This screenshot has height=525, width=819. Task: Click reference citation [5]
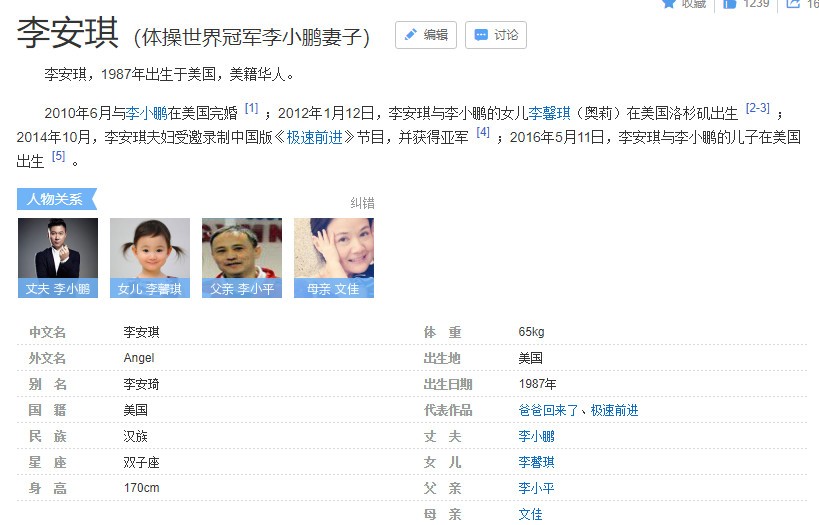point(58,156)
